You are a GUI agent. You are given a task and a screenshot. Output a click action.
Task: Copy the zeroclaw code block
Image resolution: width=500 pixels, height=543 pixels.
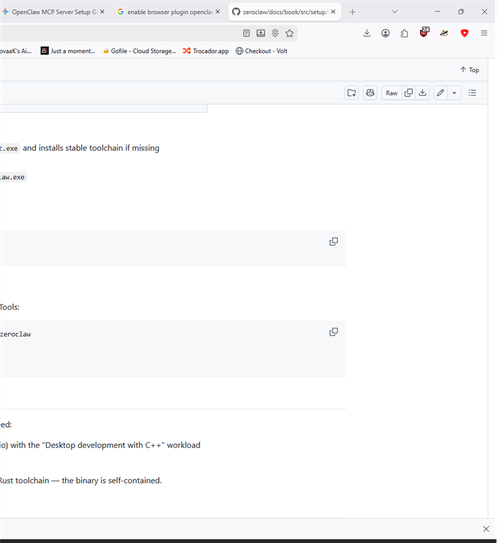point(333,332)
